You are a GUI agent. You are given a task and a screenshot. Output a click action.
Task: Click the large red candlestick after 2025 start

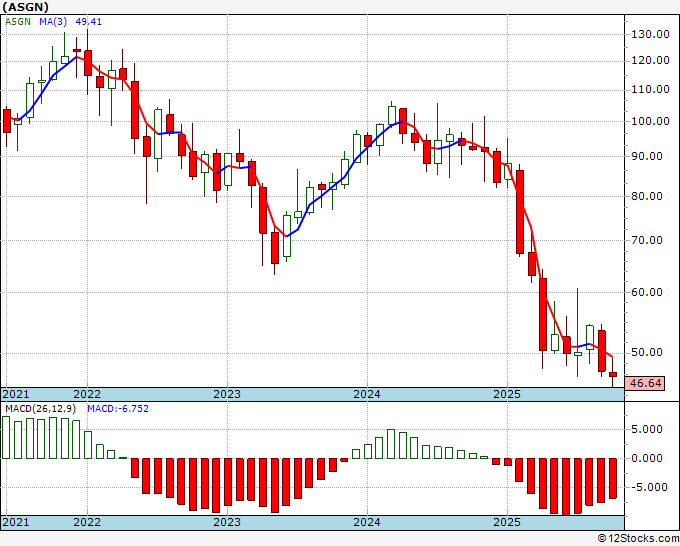pyautogui.click(x=520, y=212)
